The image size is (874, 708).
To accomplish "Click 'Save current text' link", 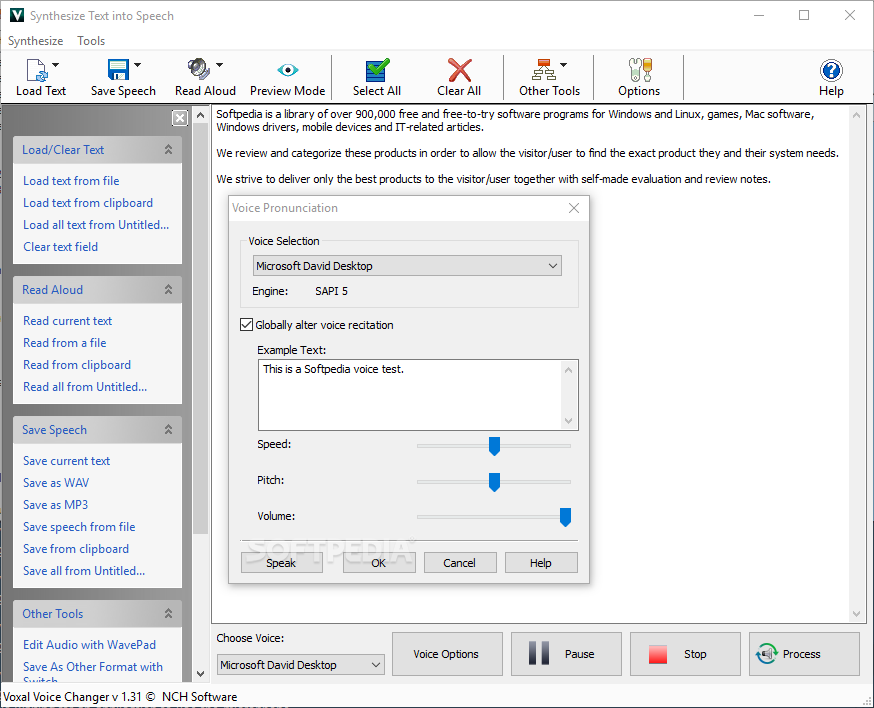I will [66, 460].
